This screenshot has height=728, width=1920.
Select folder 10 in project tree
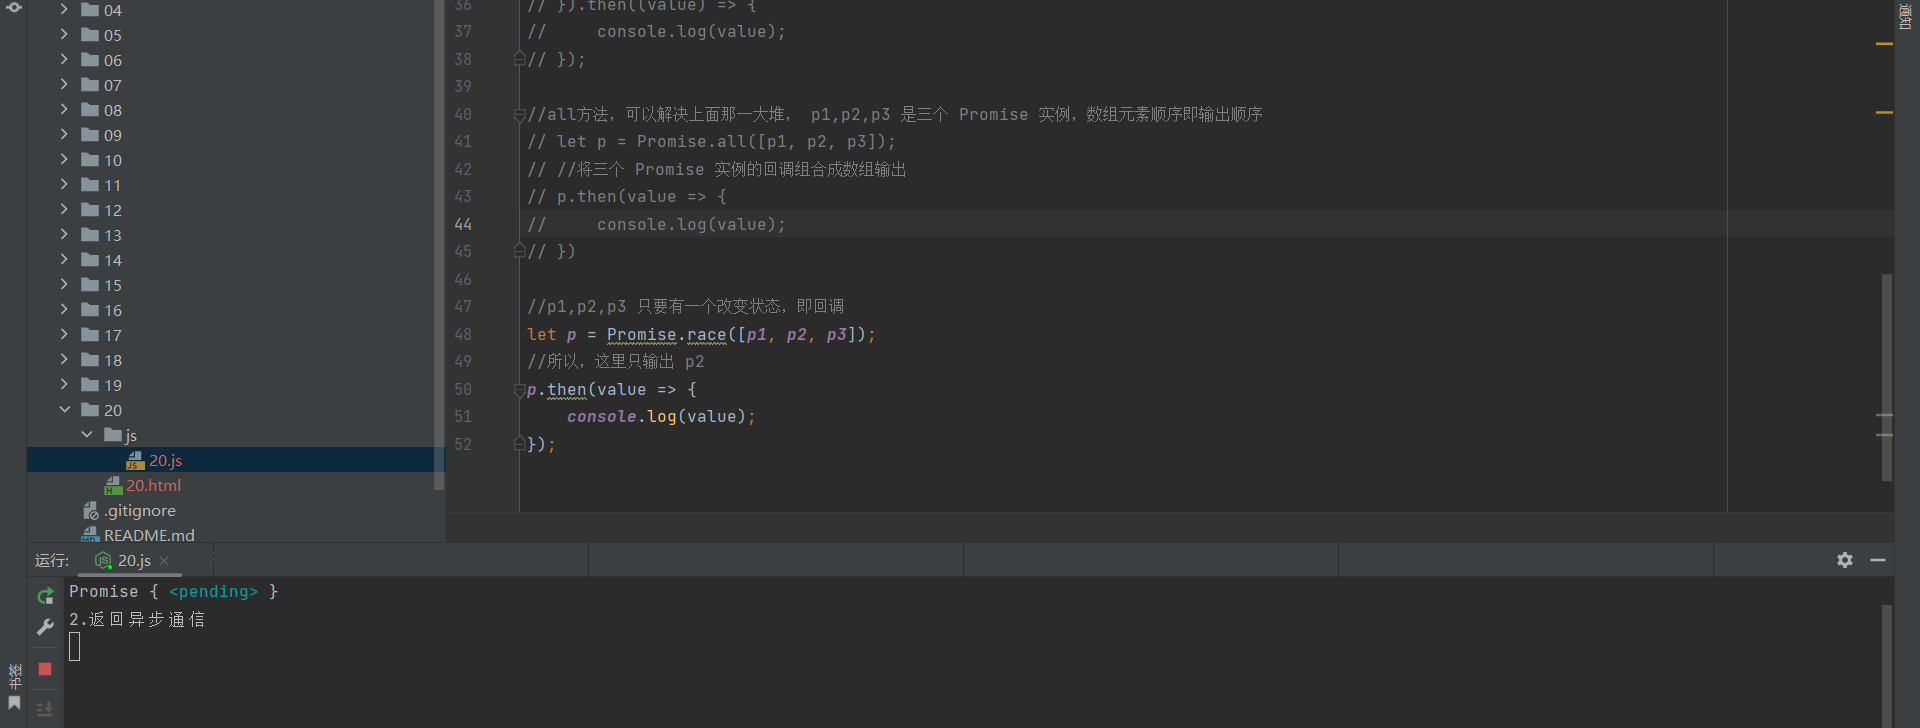[102, 160]
